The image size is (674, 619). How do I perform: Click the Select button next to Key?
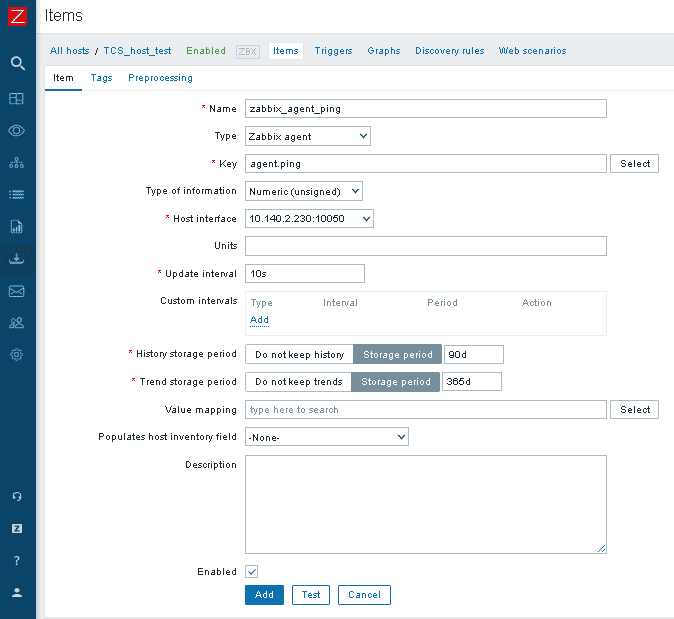point(634,164)
